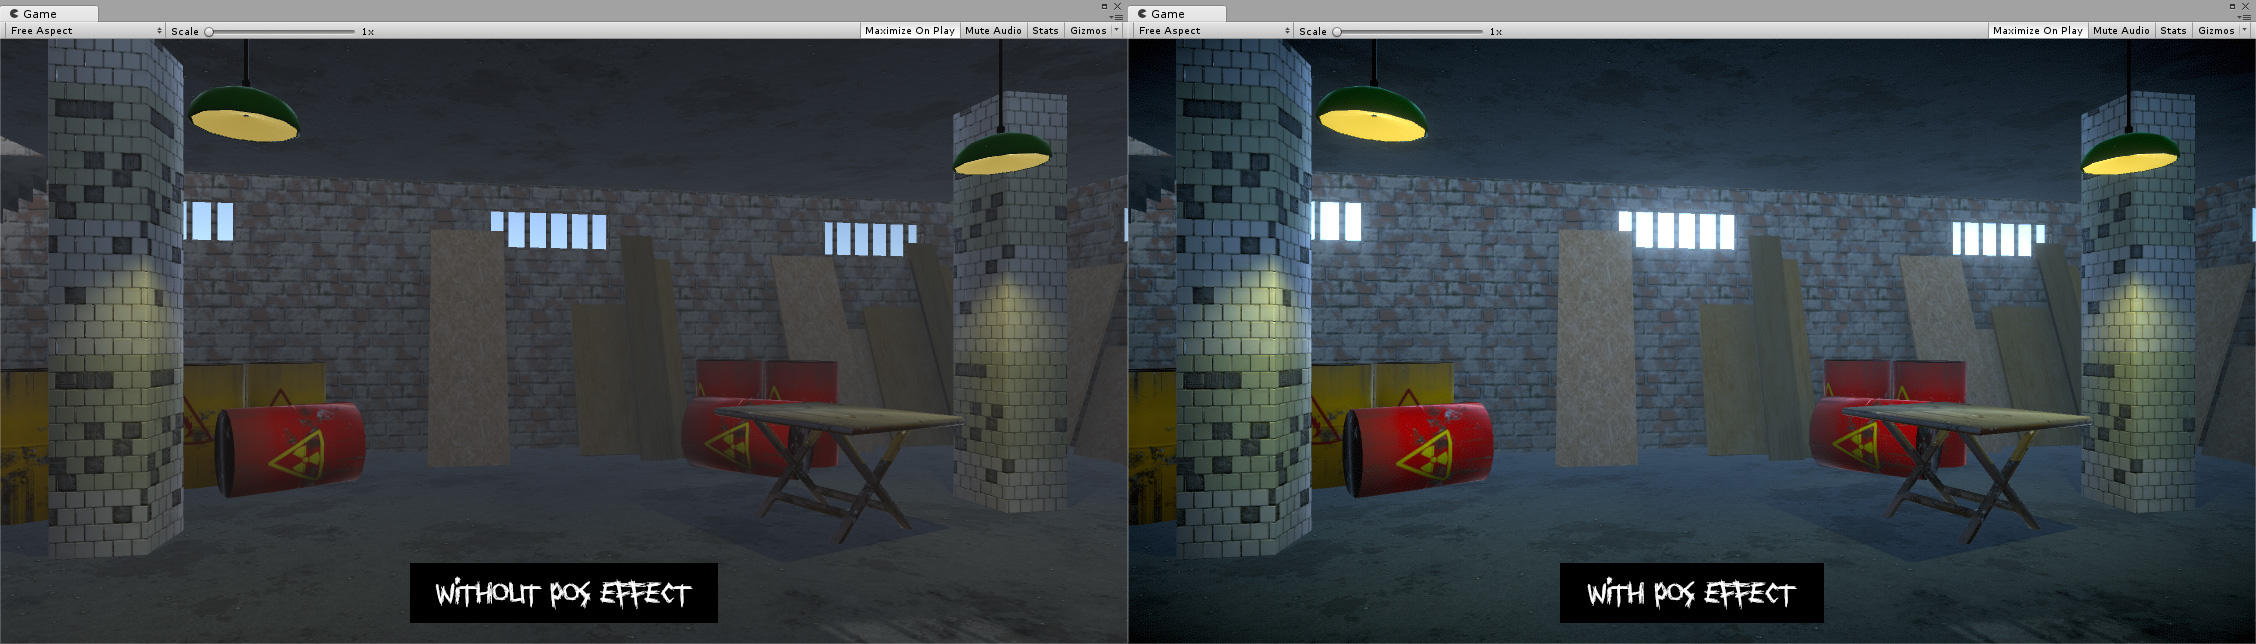Select the Game tab in the left panel
This screenshot has width=2256, height=644.
(x=50, y=14)
